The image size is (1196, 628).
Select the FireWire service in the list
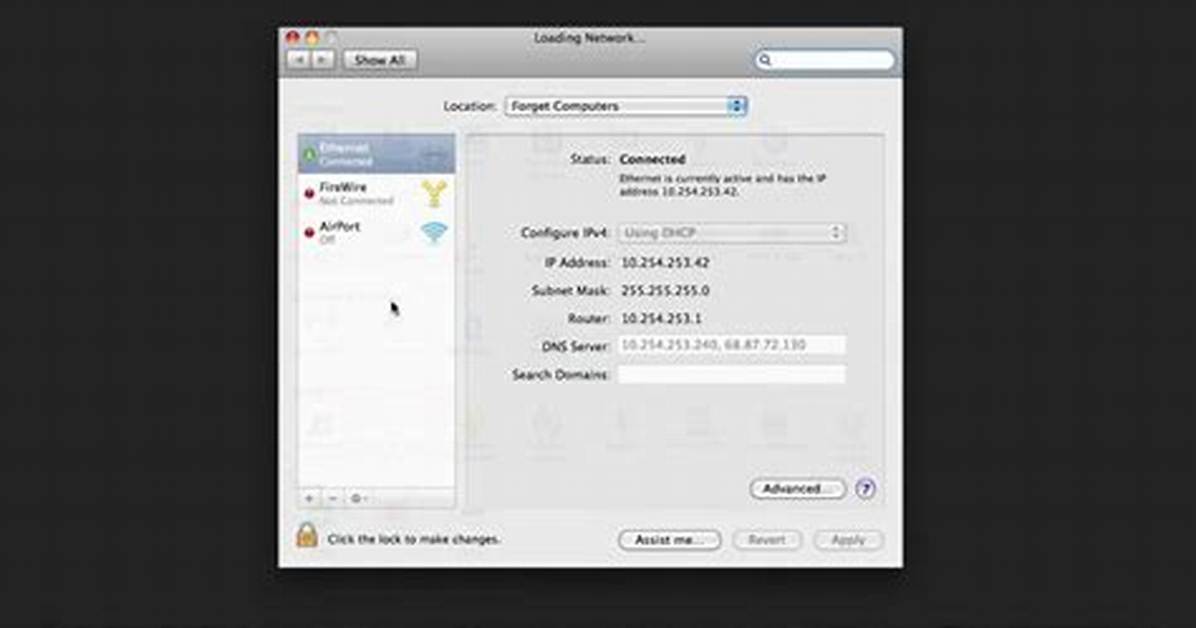[377, 194]
